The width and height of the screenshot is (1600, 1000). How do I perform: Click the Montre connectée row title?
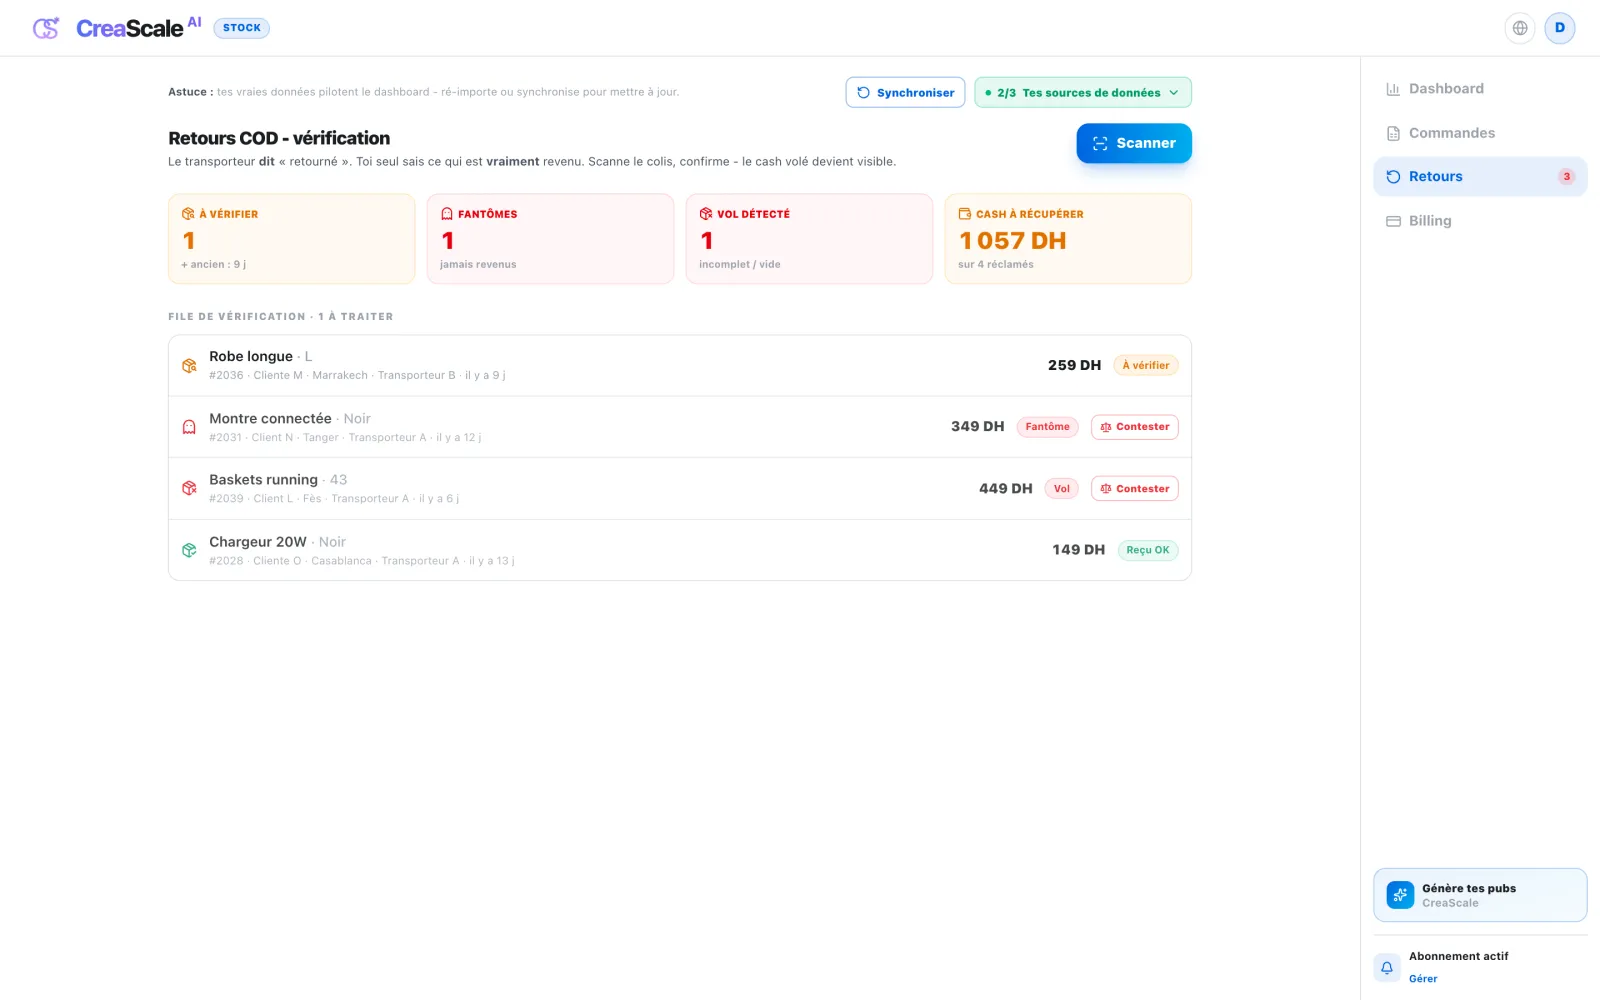click(270, 419)
